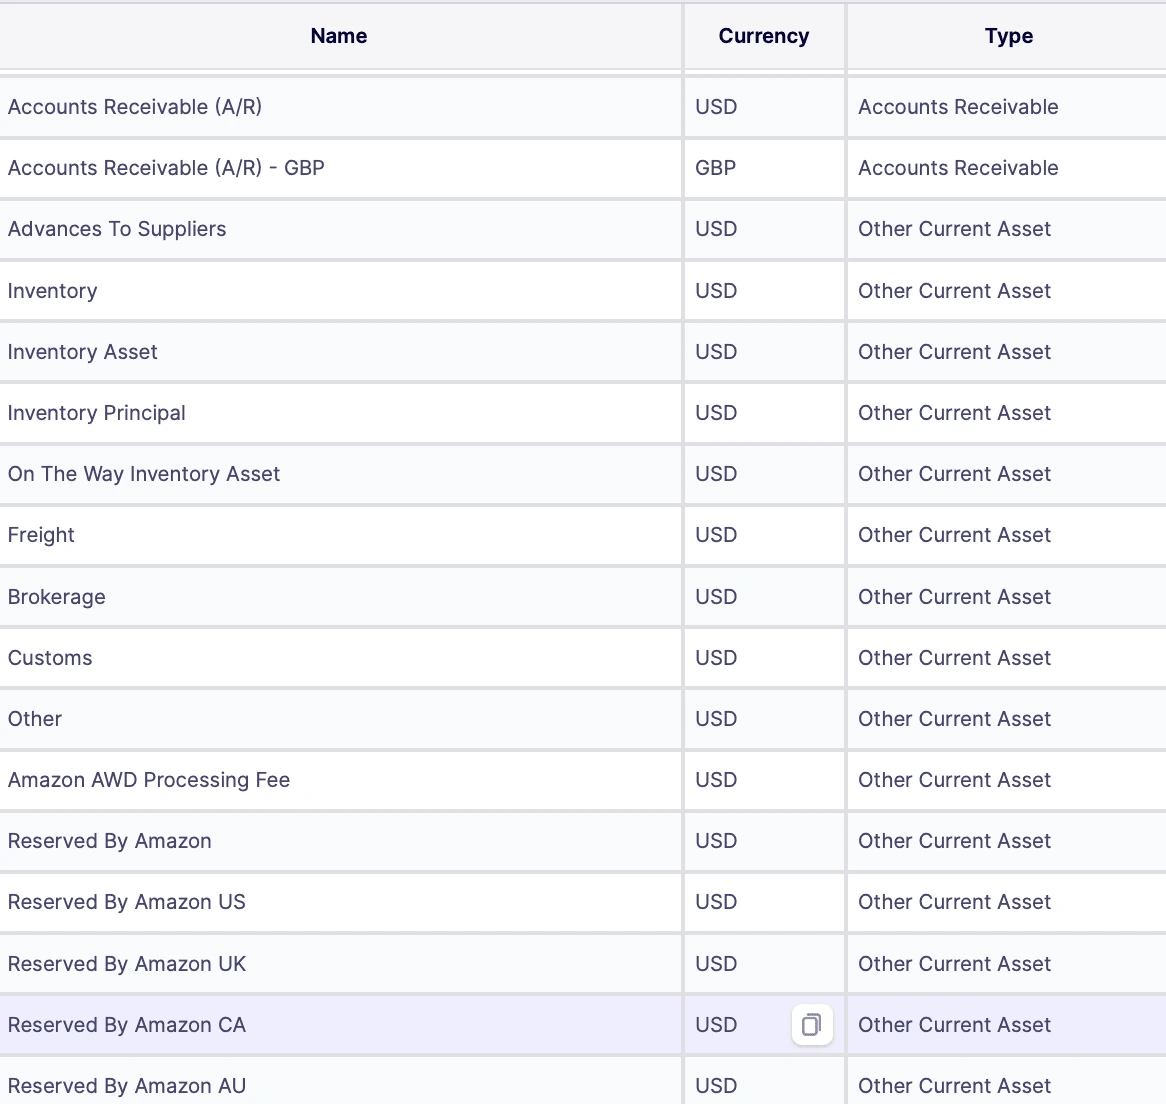The image size is (1166, 1104).
Task: Select the Reserved By Amazon AU row
Action: [x=127, y=1086]
